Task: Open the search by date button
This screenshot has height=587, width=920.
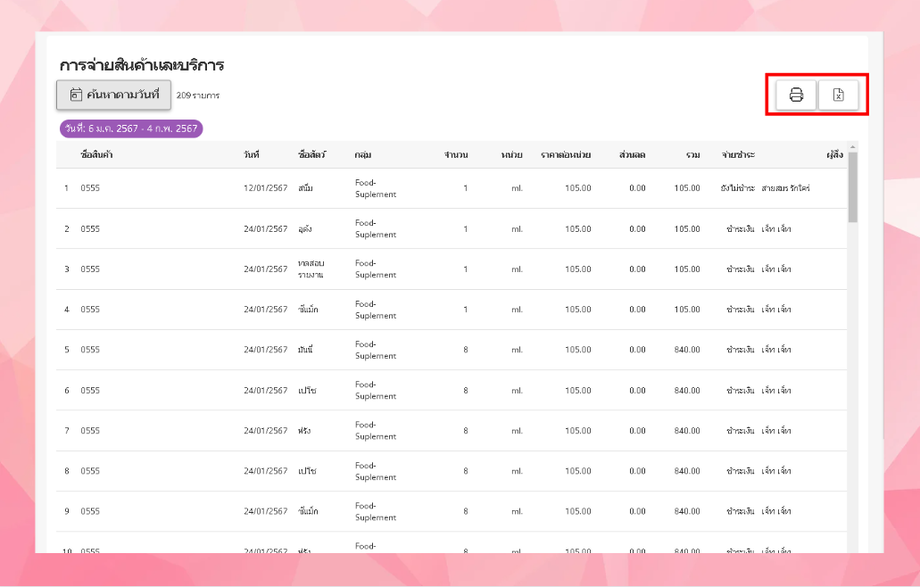Action: [114, 95]
